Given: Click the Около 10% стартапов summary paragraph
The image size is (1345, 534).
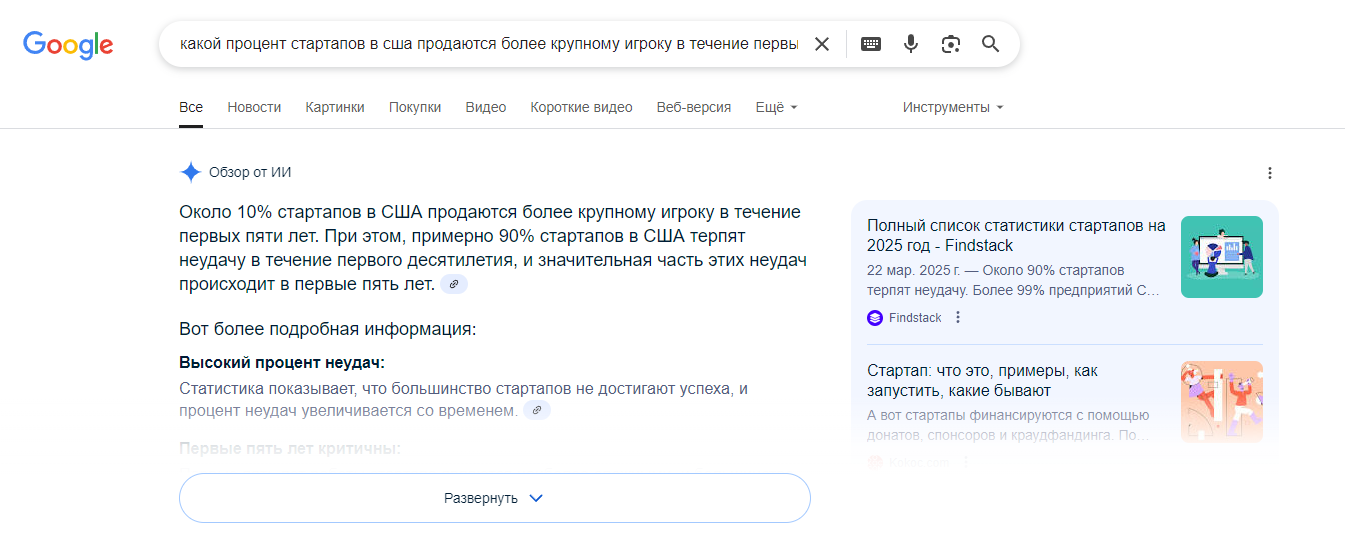Looking at the screenshot, I should pyautogui.click(x=493, y=248).
